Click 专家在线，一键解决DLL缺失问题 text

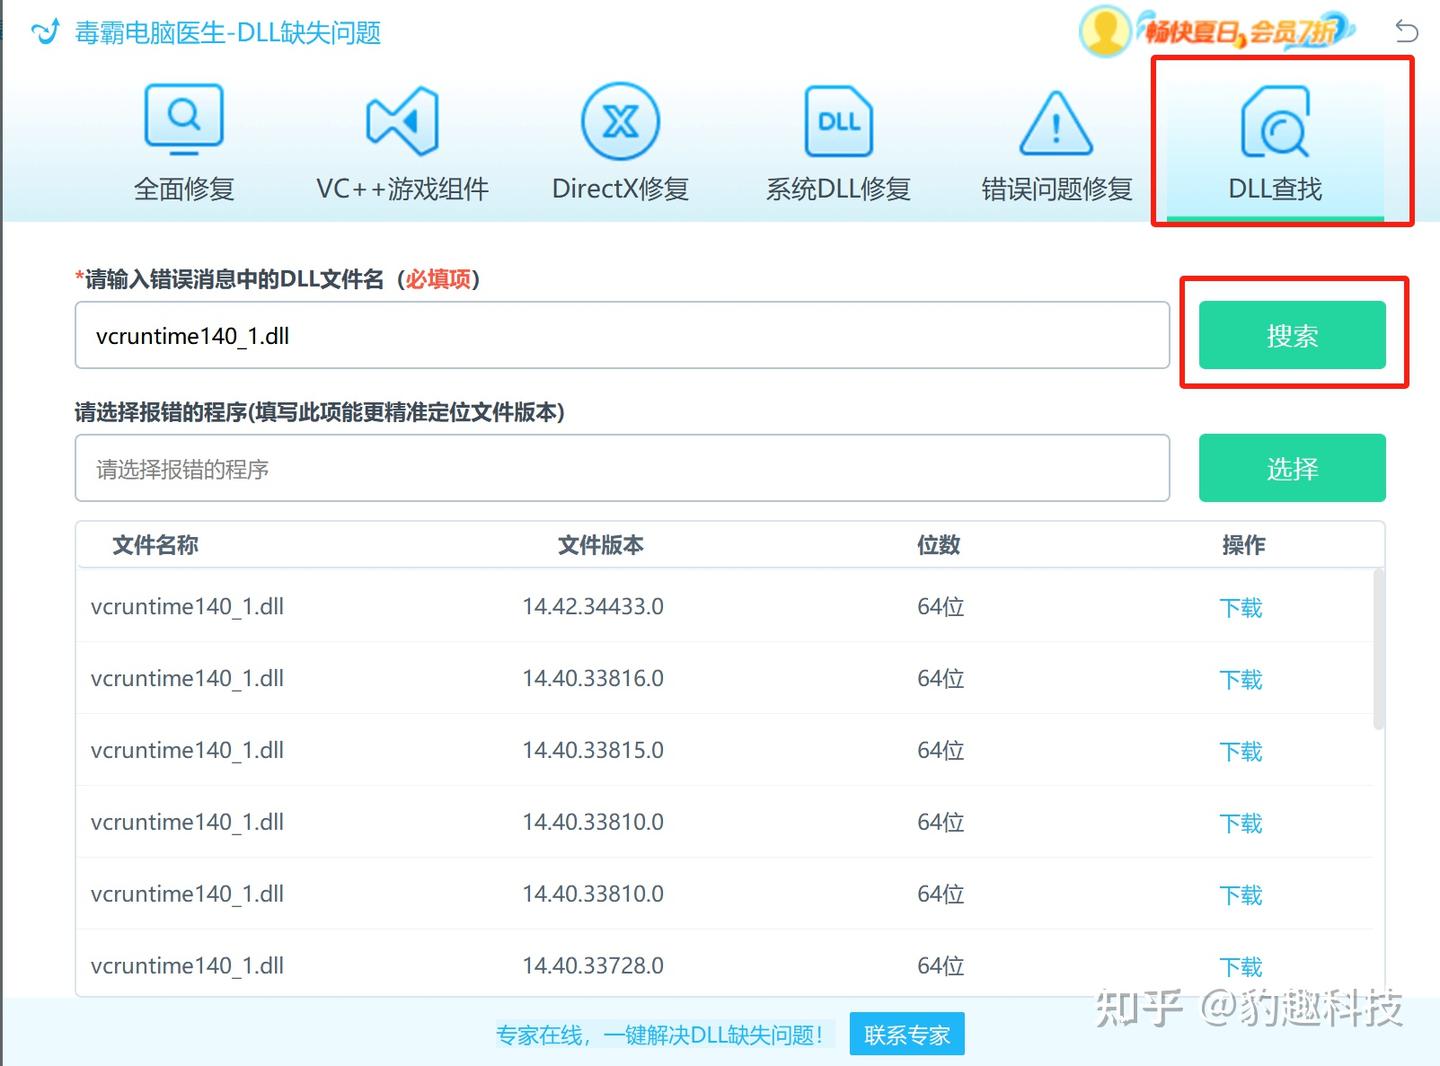[660, 1035]
